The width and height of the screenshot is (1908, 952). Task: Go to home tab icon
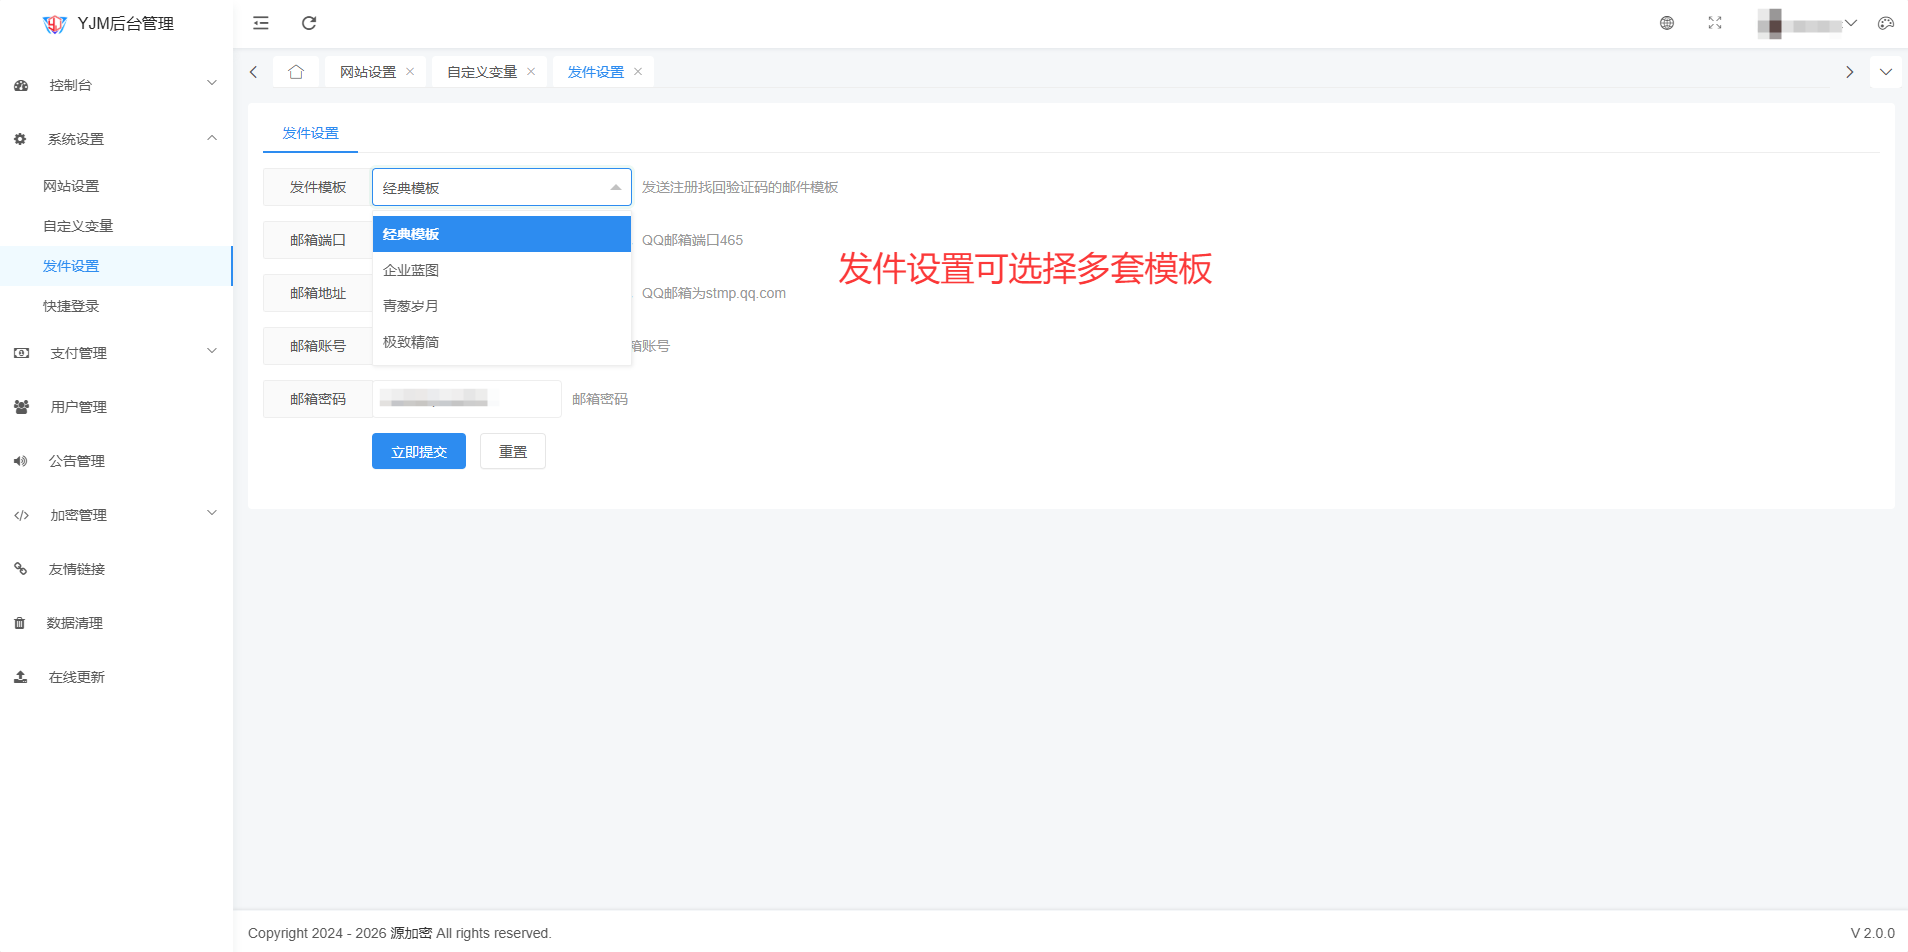tap(296, 72)
